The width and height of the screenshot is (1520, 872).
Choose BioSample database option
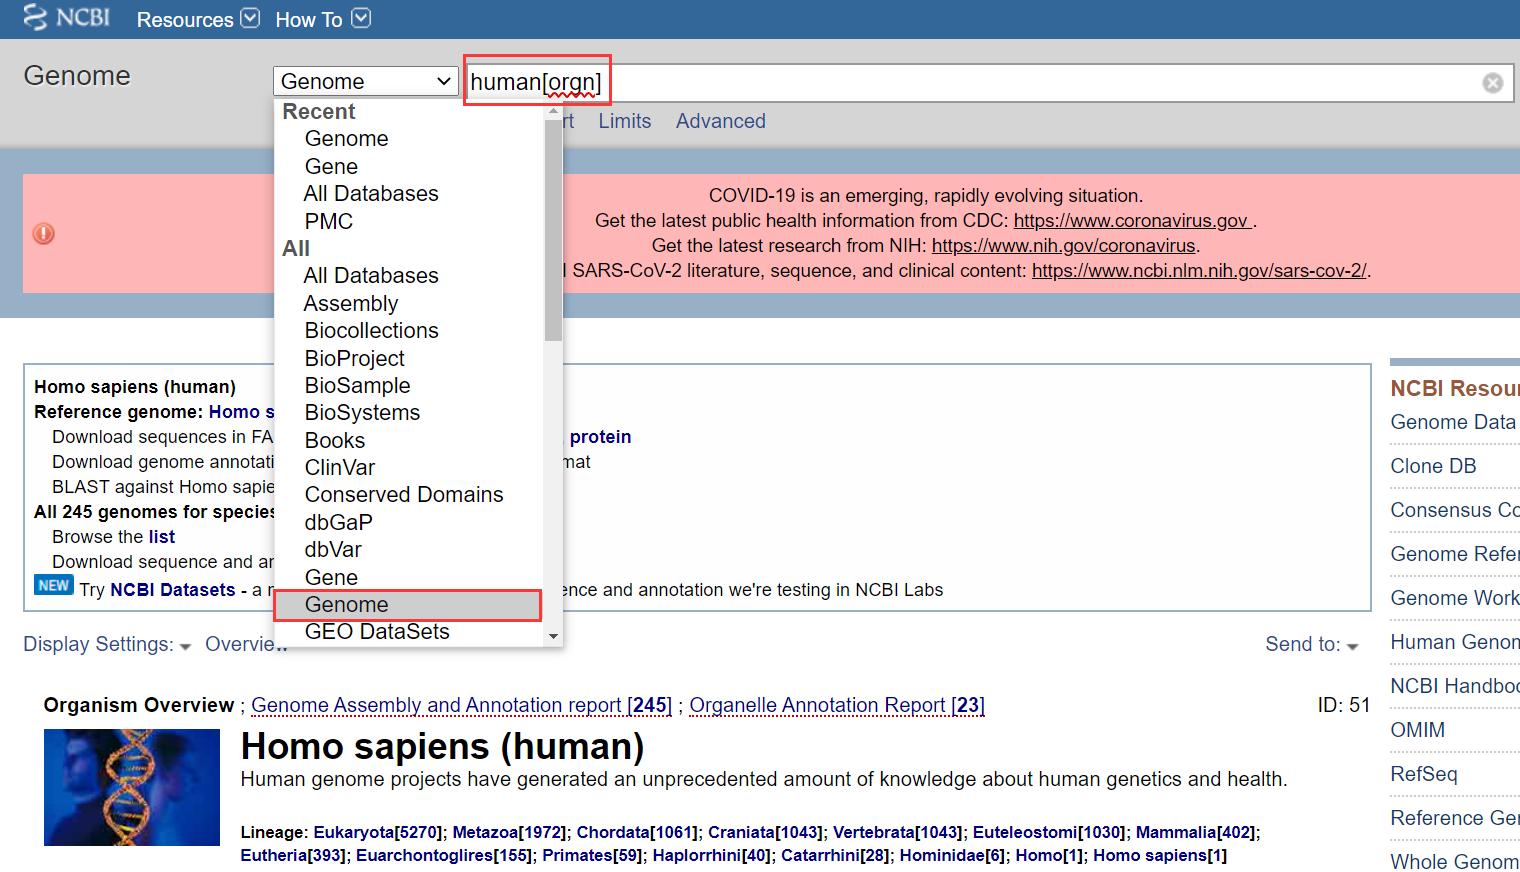tap(357, 386)
